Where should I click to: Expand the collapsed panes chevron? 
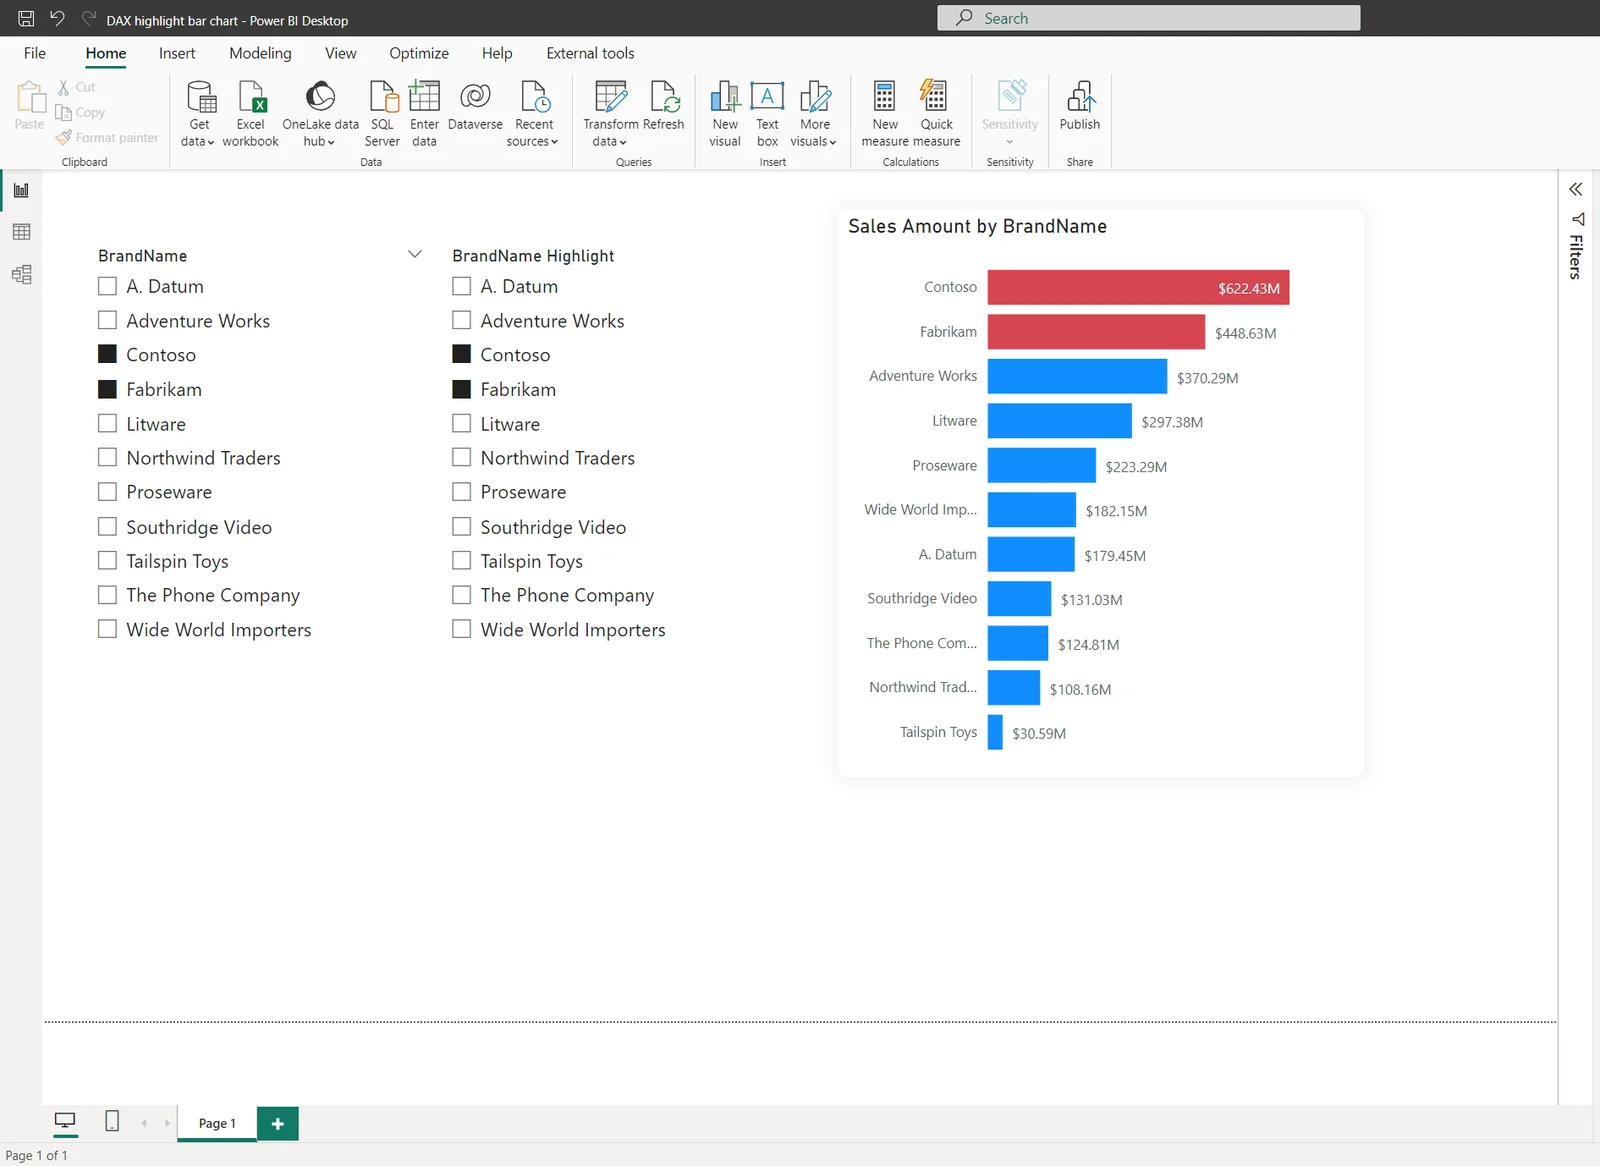coord(1576,189)
